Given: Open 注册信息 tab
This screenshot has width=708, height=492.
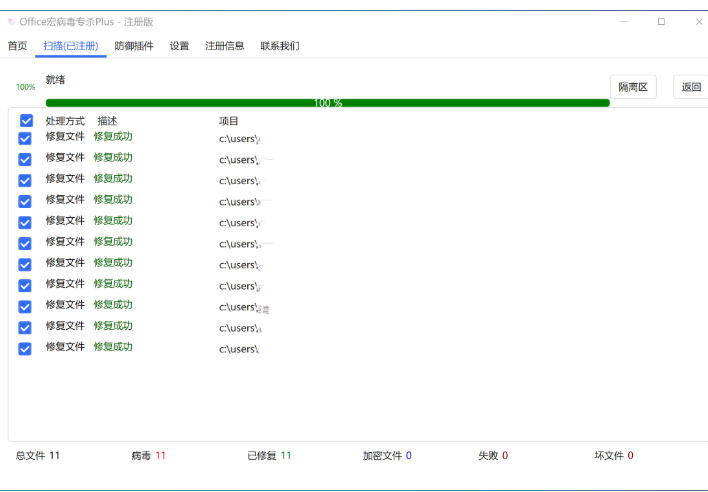Looking at the screenshot, I should (x=224, y=46).
